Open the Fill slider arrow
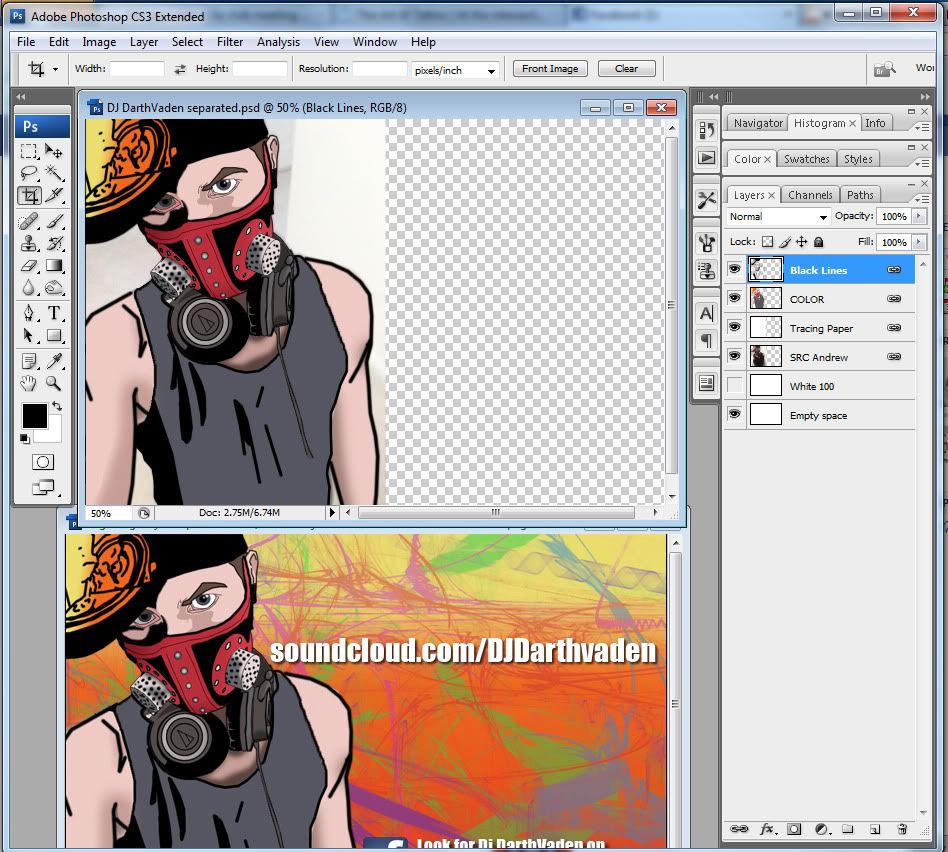Image resolution: width=948 pixels, height=852 pixels. [x=920, y=242]
